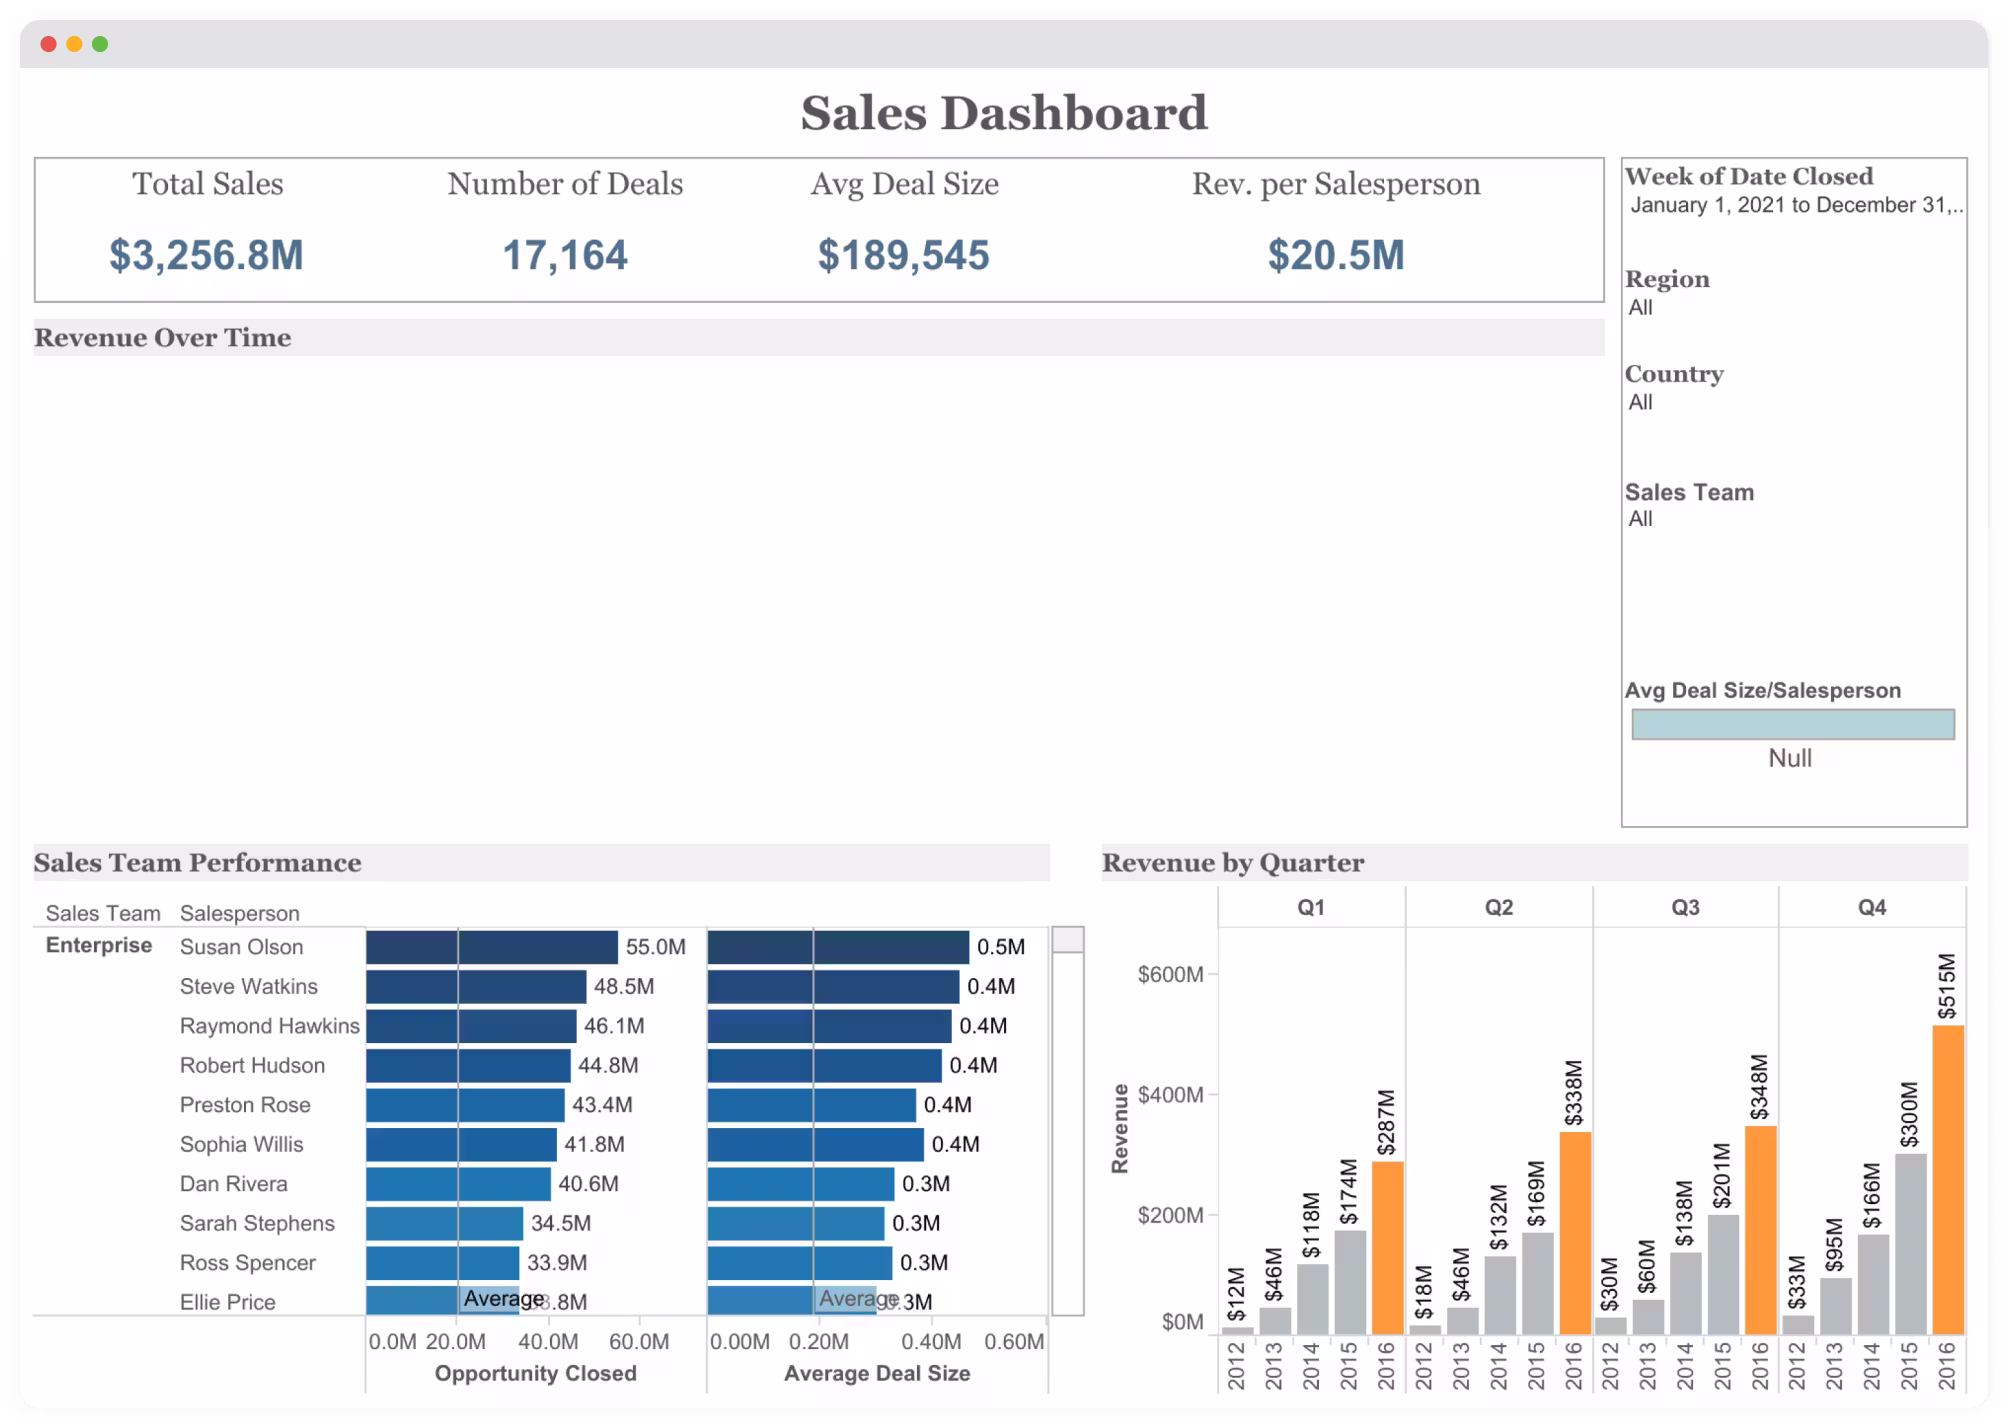This screenshot has height=1428, width=2008.
Task: Click Steve Watkins' 48.5M opportunity bar
Action: [476, 987]
